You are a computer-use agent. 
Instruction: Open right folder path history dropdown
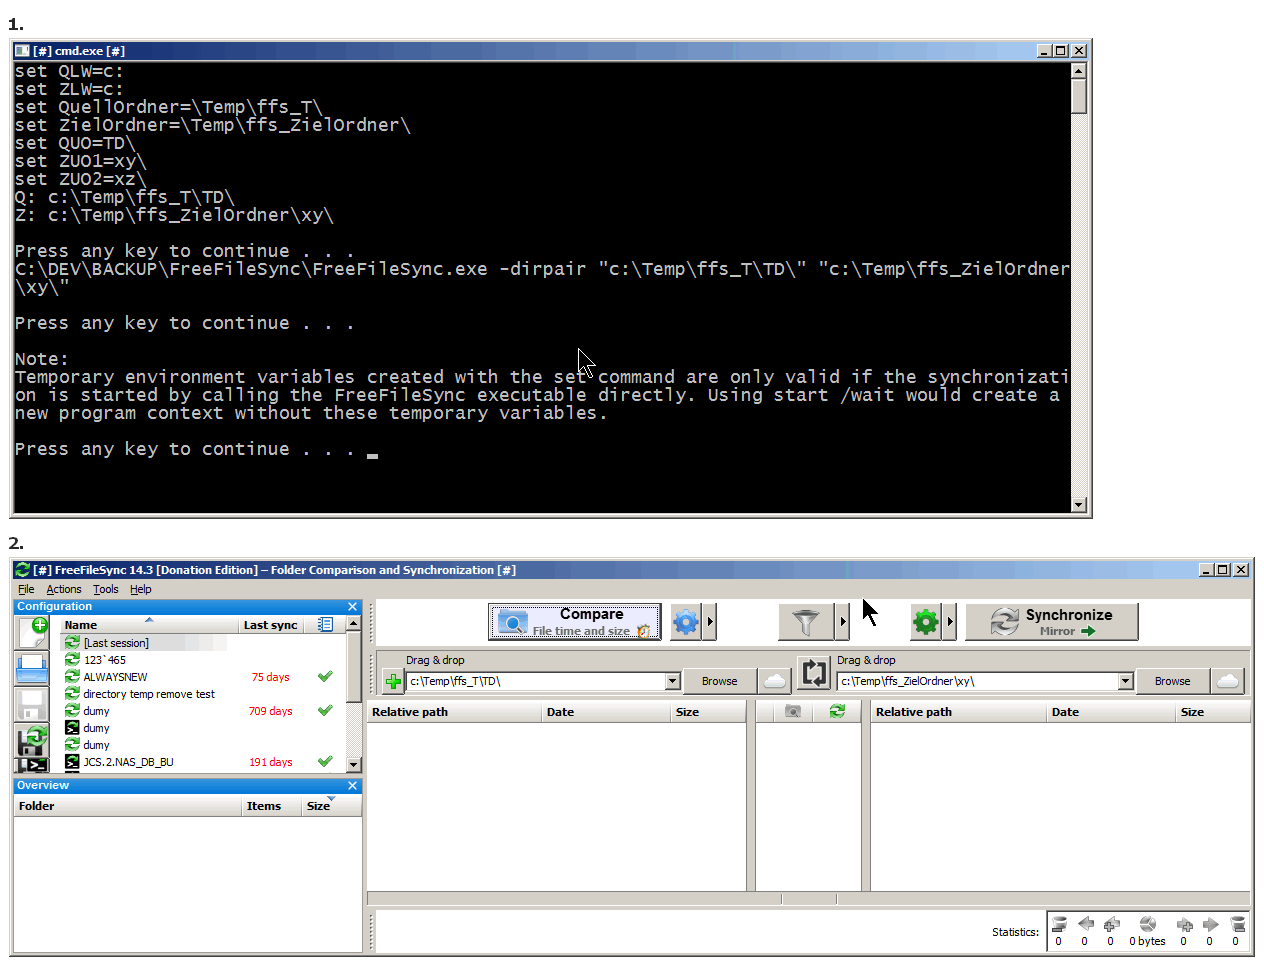pyautogui.click(x=1125, y=681)
